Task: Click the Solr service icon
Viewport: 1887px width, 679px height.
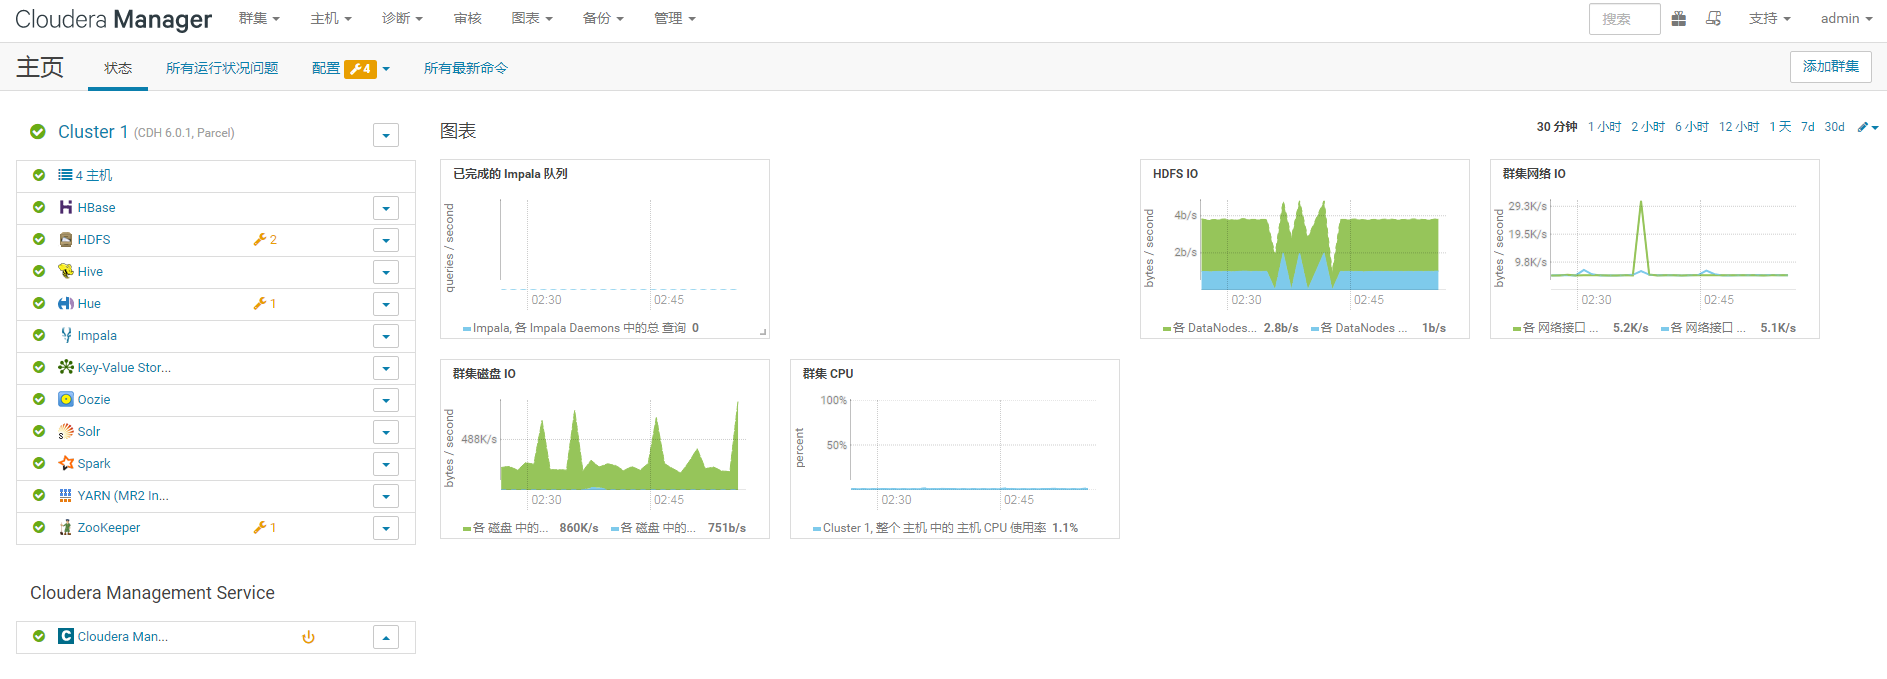Action: [x=66, y=431]
